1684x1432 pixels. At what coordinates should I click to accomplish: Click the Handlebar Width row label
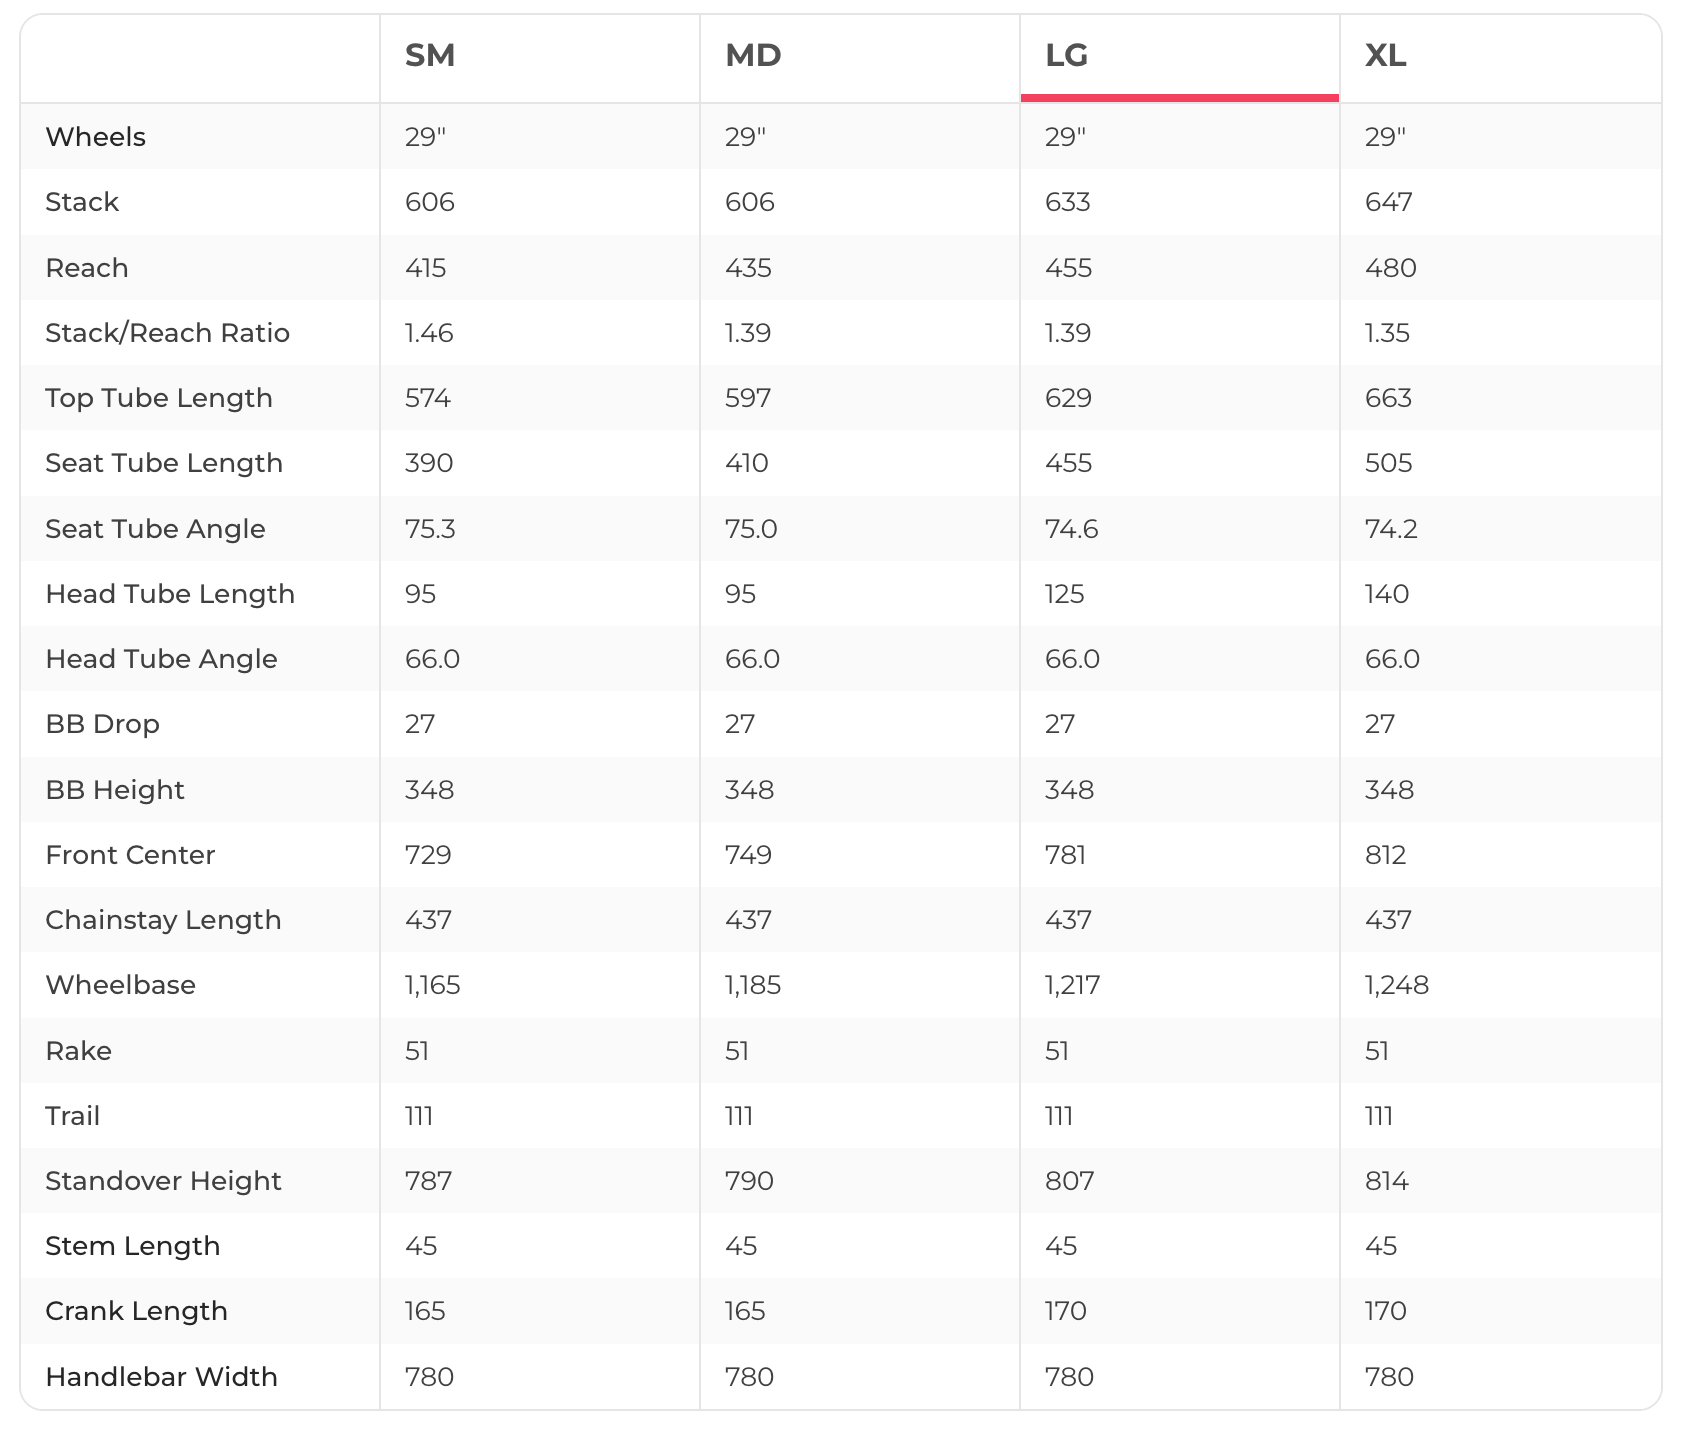162,1377
